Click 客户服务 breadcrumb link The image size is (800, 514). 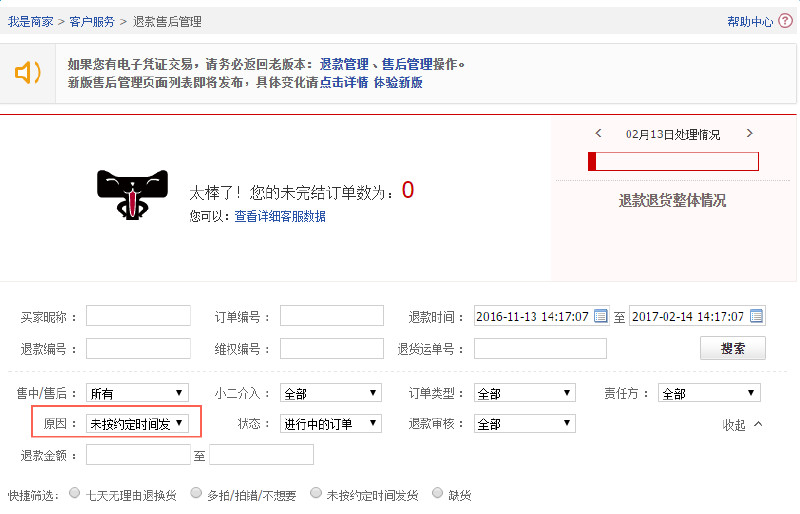point(92,21)
